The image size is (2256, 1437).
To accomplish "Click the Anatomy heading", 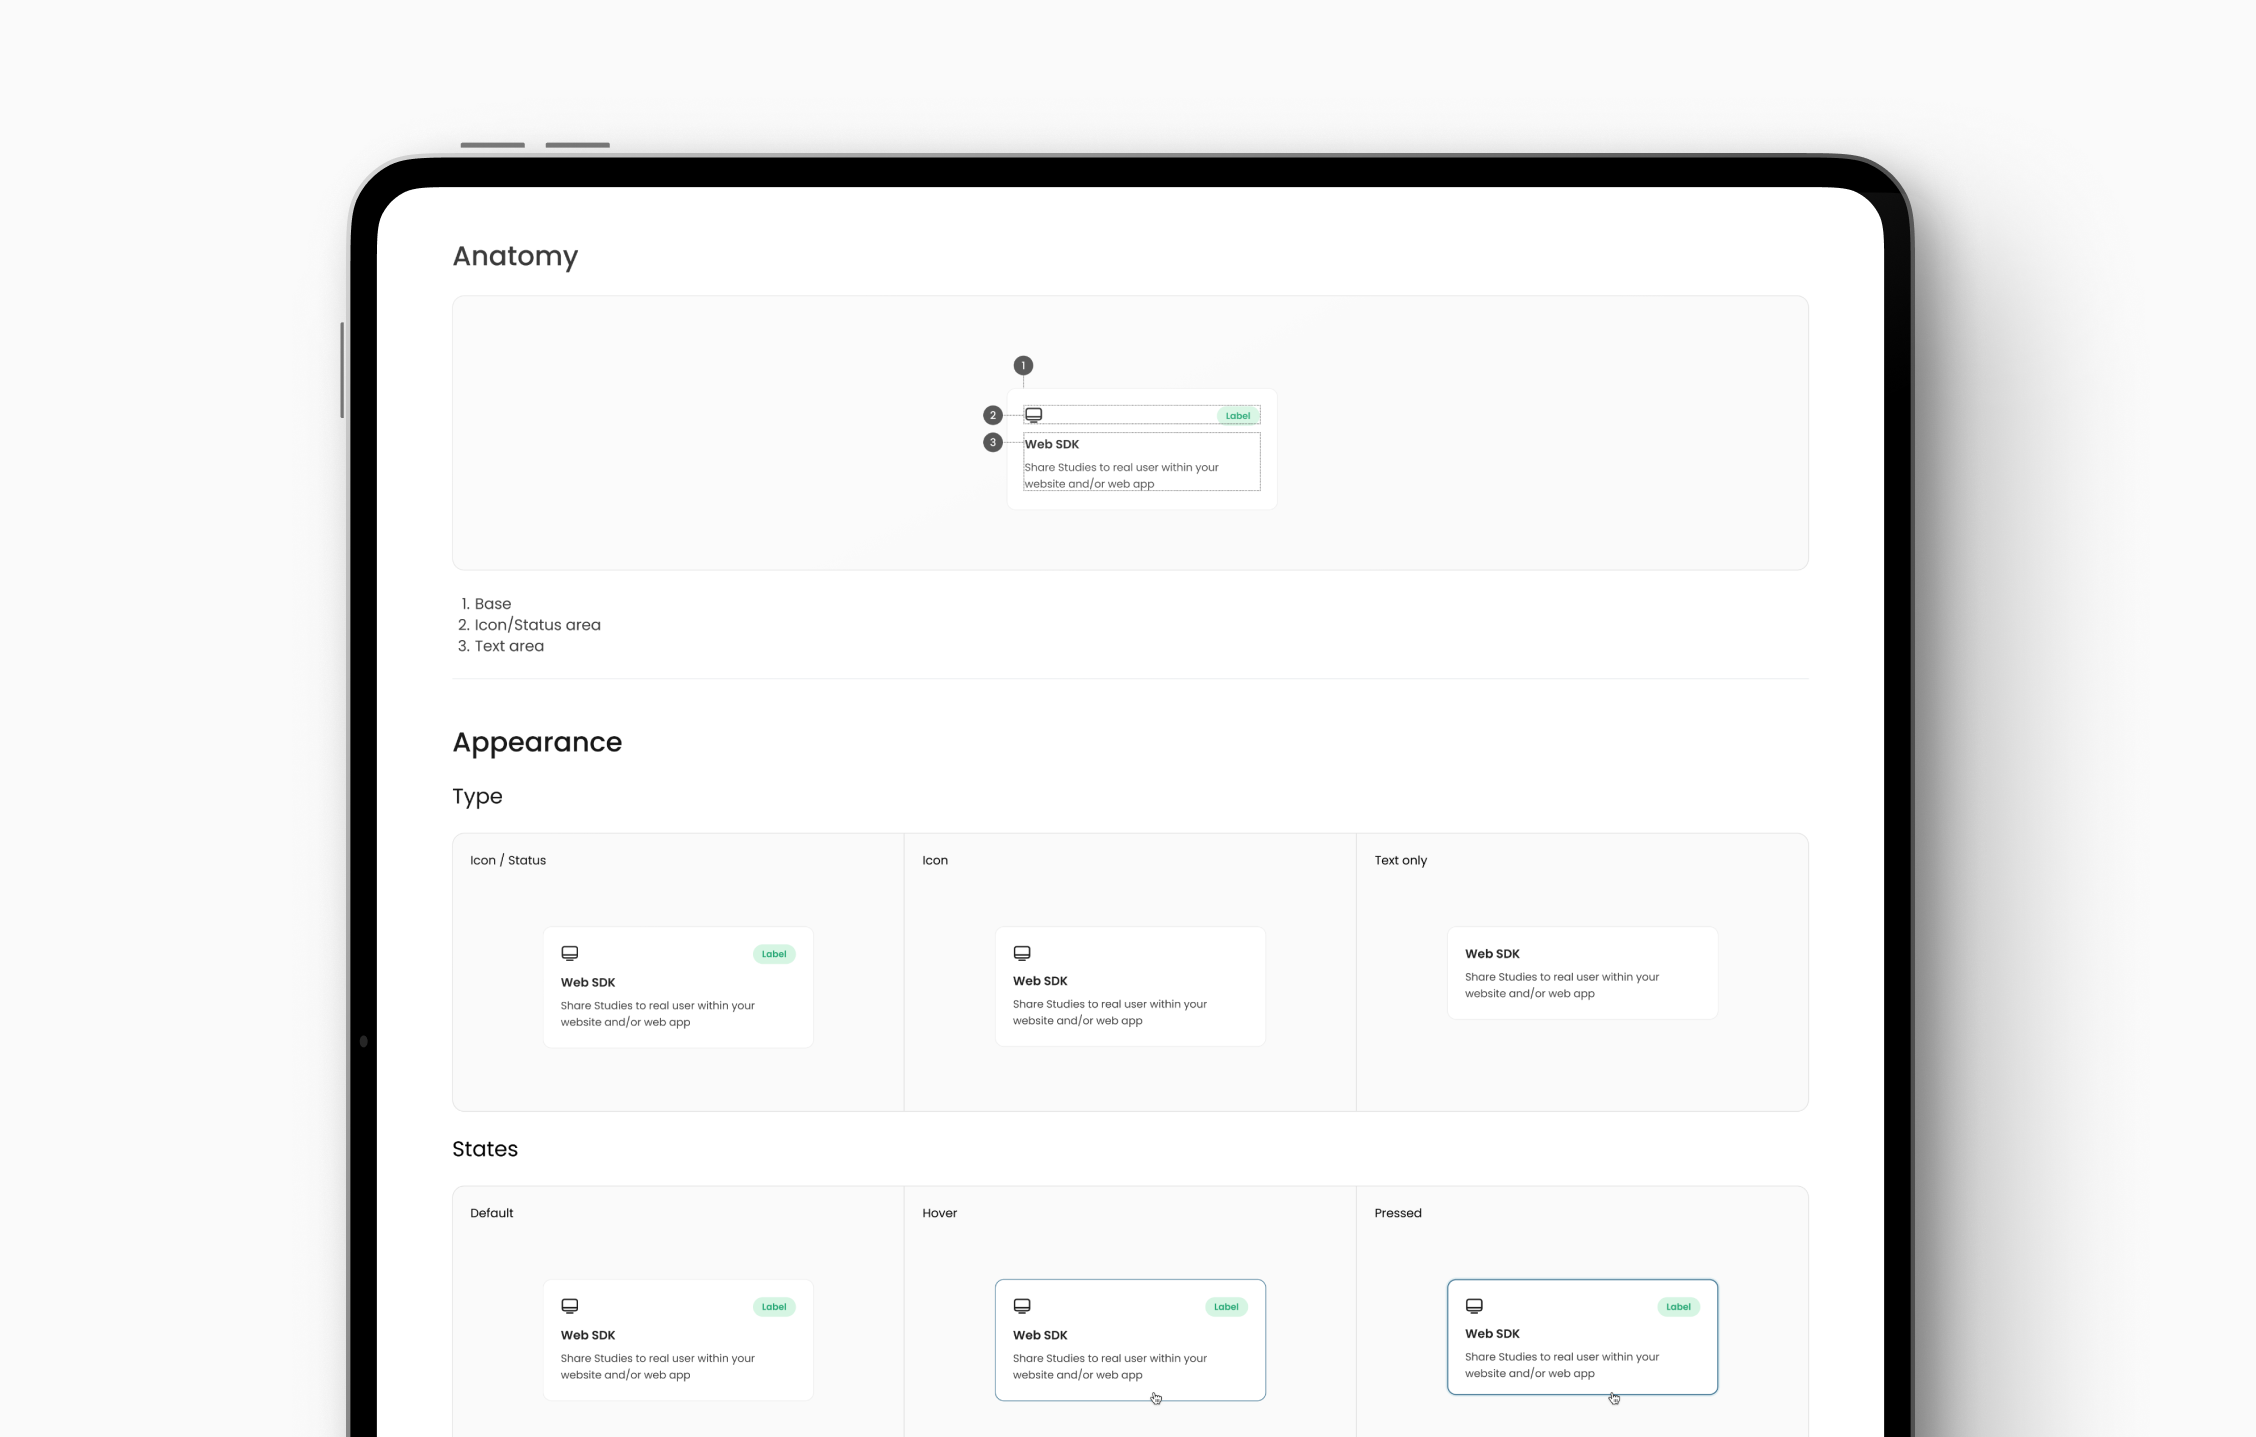I will click(515, 256).
